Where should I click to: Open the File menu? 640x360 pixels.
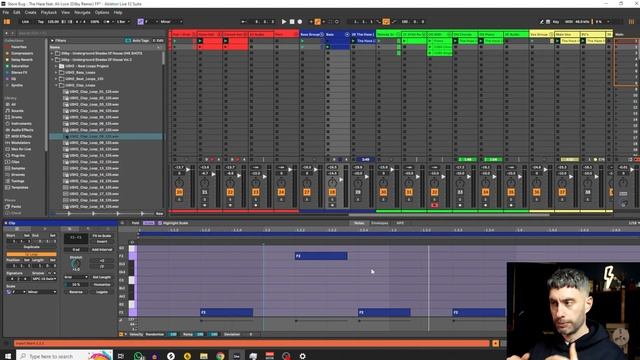point(6,13)
